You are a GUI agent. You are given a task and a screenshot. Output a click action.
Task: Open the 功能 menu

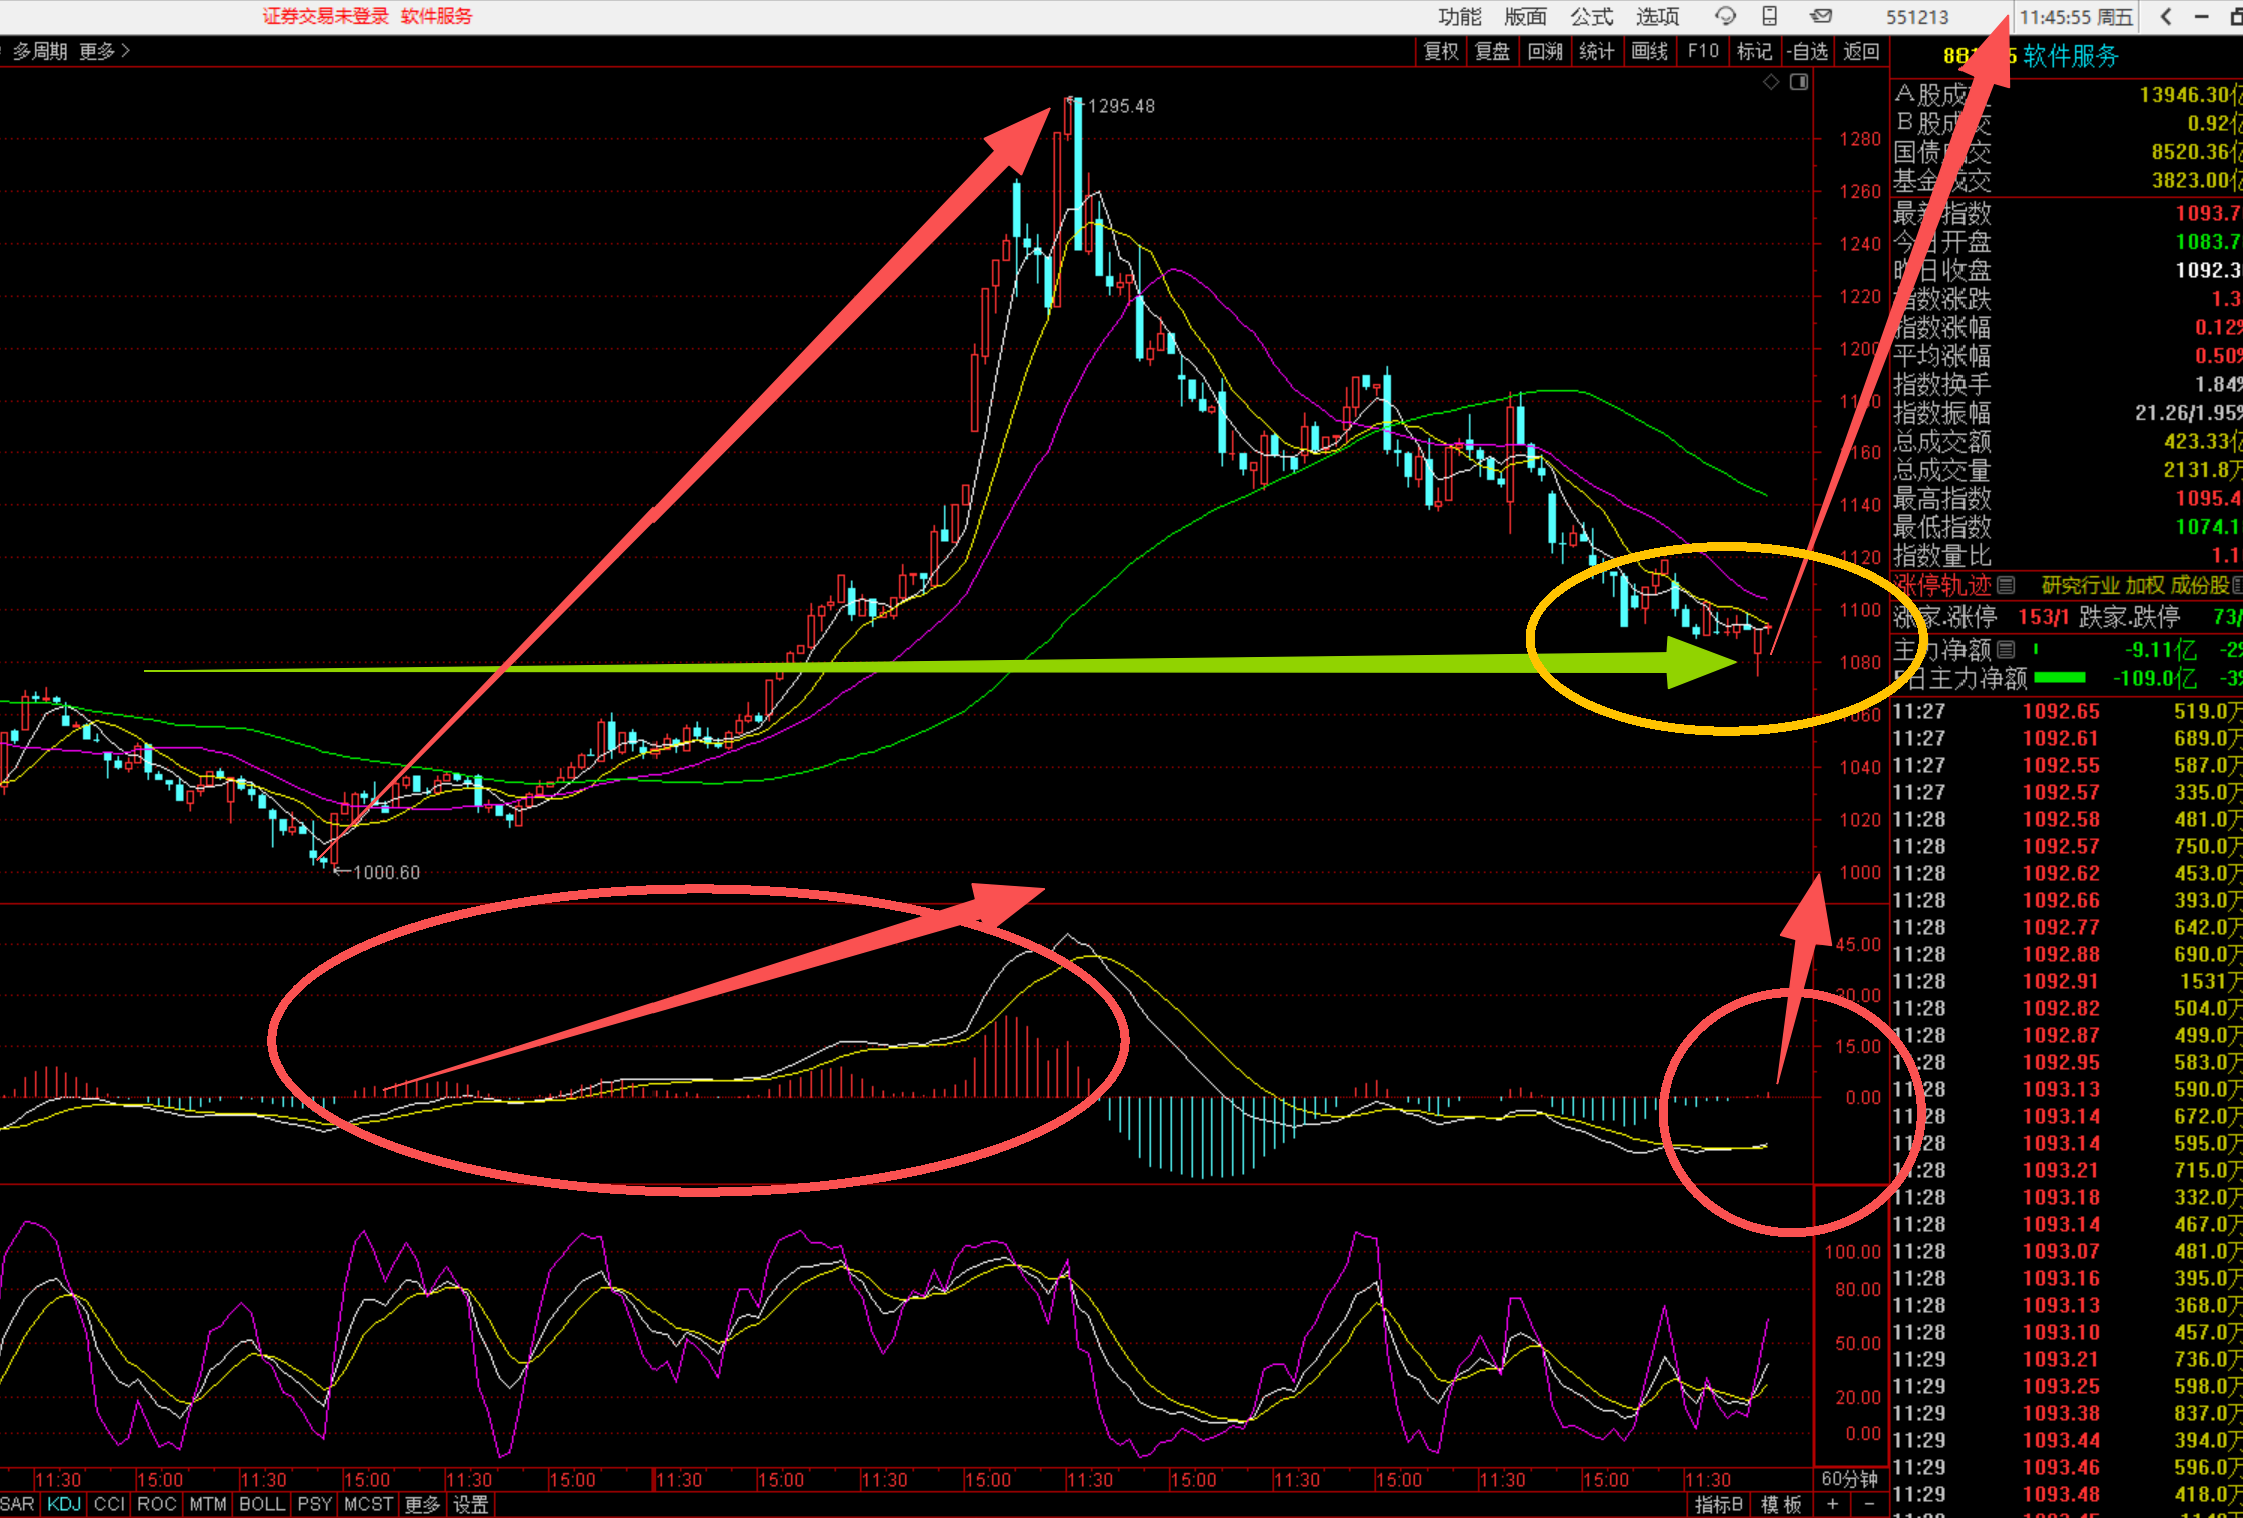(1459, 16)
